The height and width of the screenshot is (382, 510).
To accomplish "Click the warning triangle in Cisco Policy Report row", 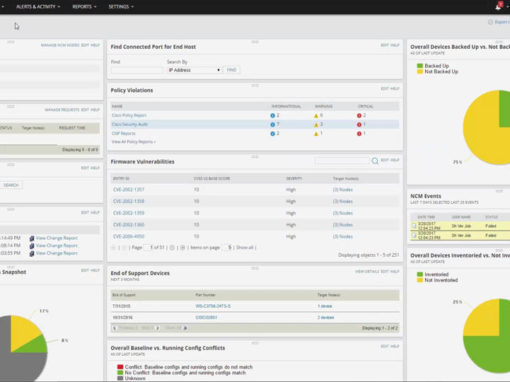I will [x=316, y=116].
